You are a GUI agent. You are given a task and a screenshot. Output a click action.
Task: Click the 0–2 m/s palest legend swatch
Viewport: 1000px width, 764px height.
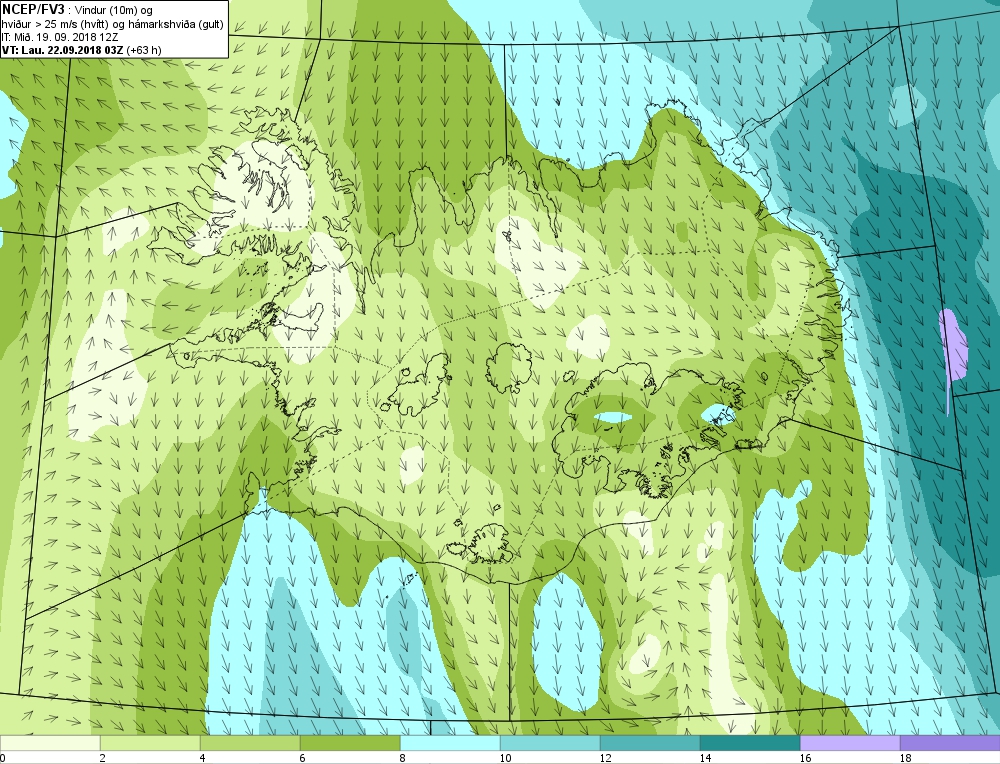[50, 743]
